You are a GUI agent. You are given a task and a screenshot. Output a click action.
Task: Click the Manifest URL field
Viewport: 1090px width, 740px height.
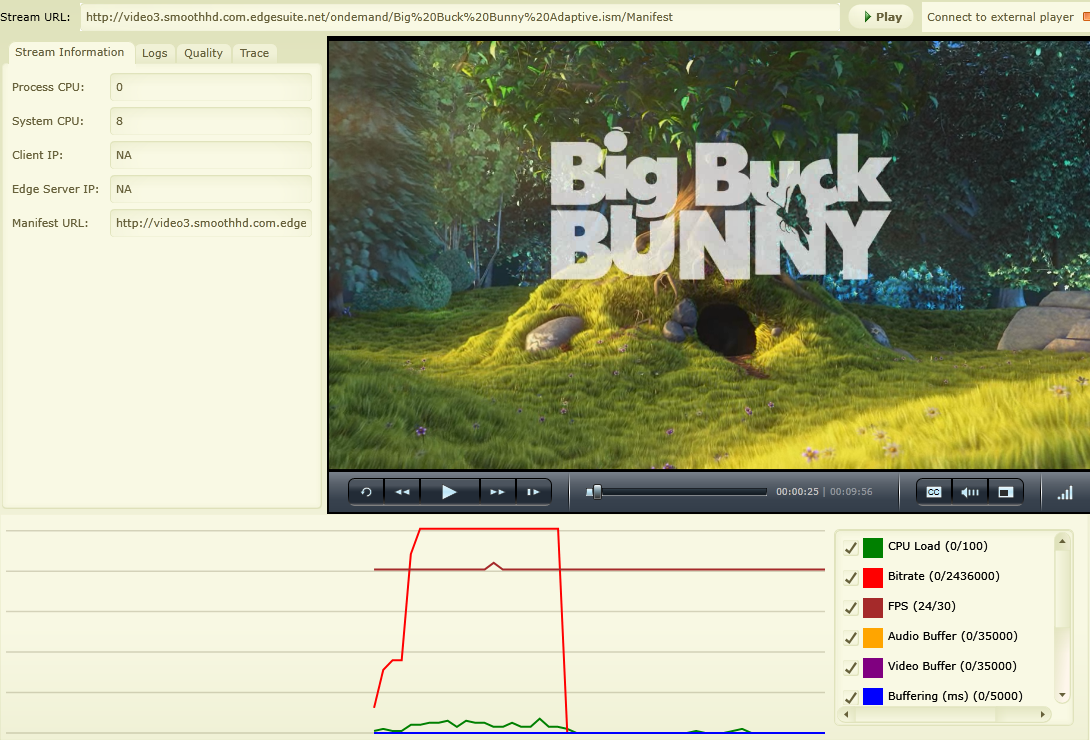coord(211,223)
